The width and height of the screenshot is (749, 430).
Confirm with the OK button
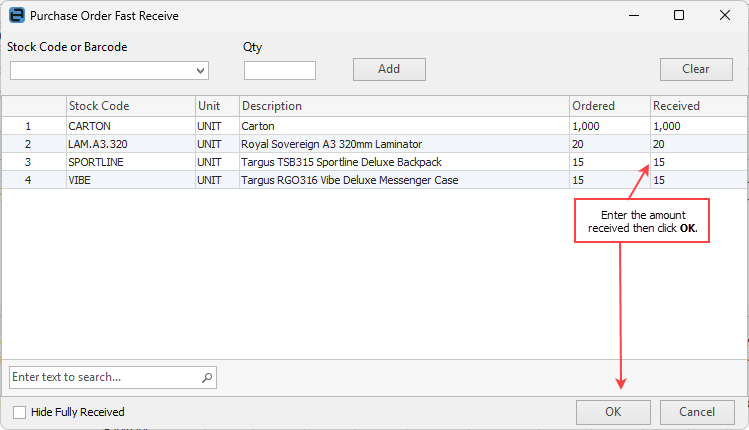pyautogui.click(x=613, y=412)
